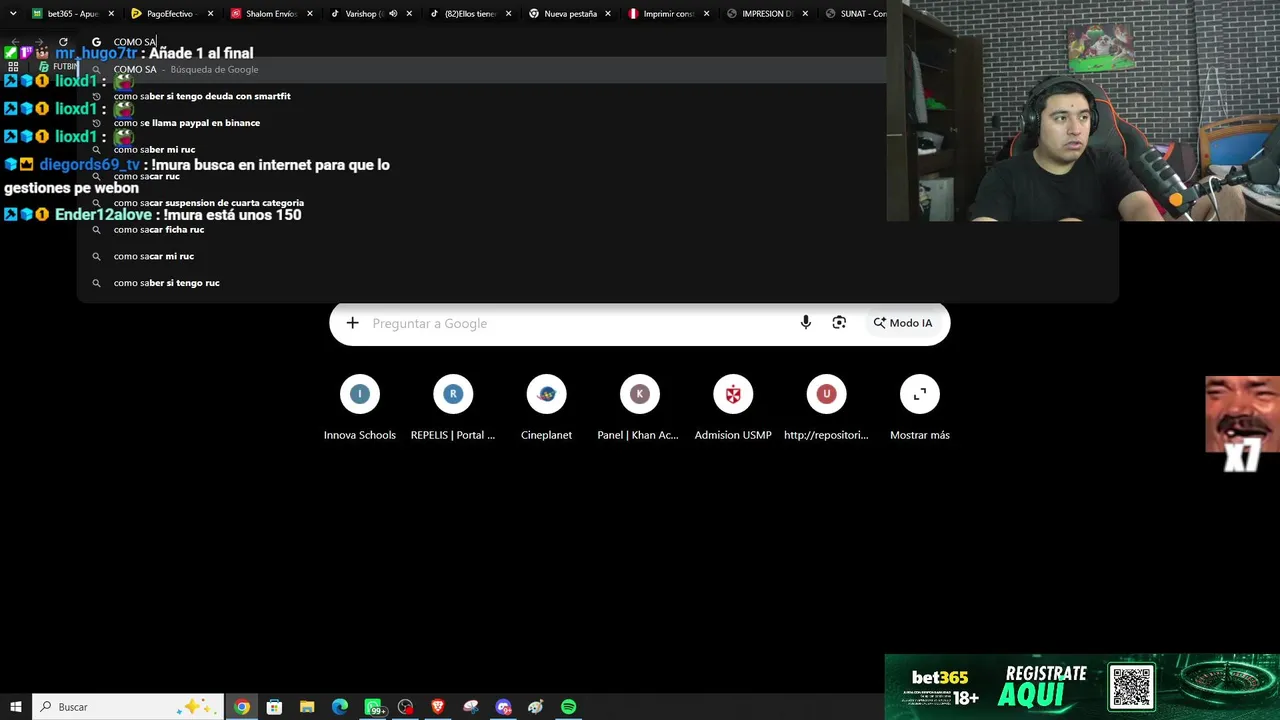Select the suggestion como sacar ruc
1280x720 pixels.
(597, 176)
